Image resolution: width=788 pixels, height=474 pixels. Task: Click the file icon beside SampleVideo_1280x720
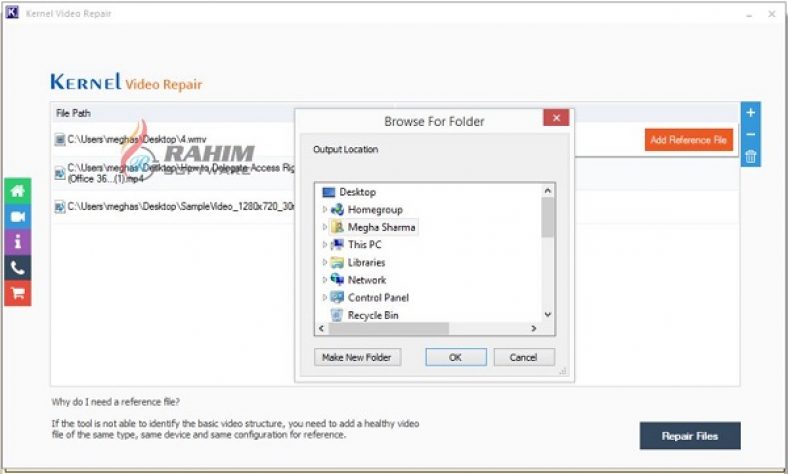tap(60, 207)
